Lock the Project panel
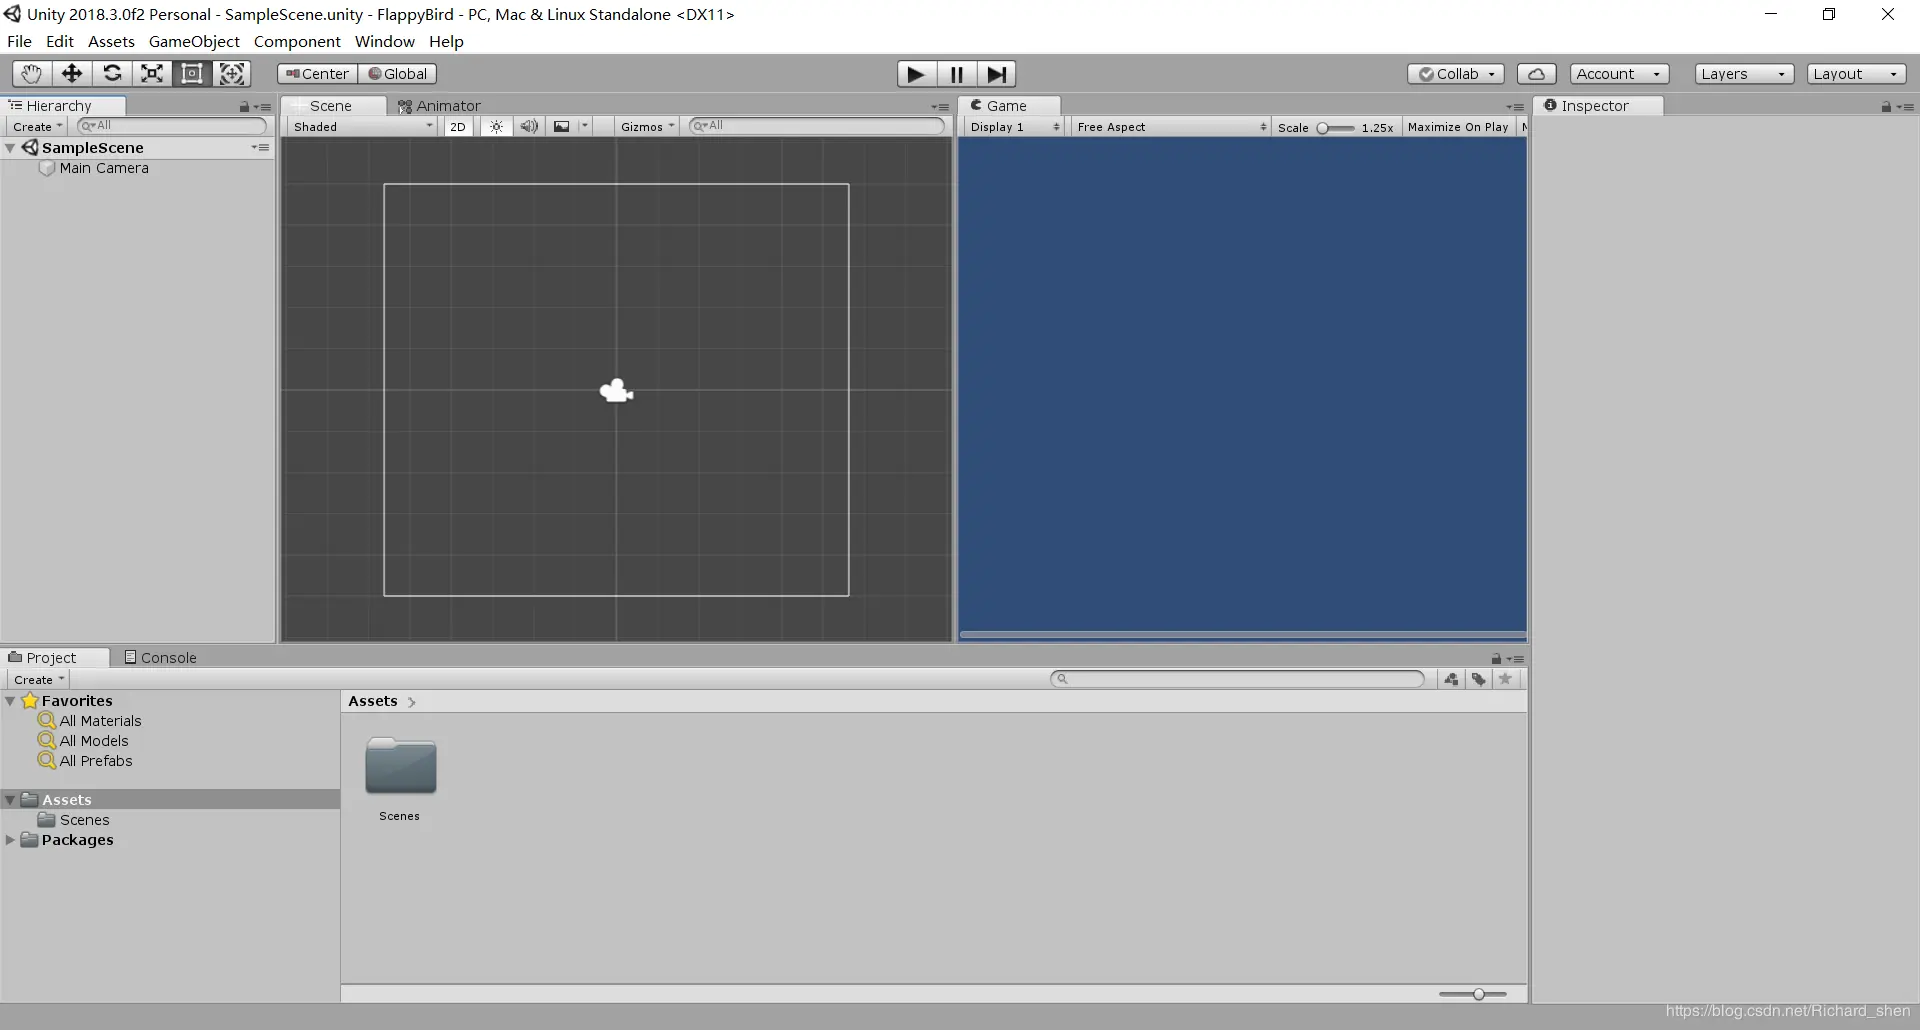1920x1030 pixels. 1496,659
